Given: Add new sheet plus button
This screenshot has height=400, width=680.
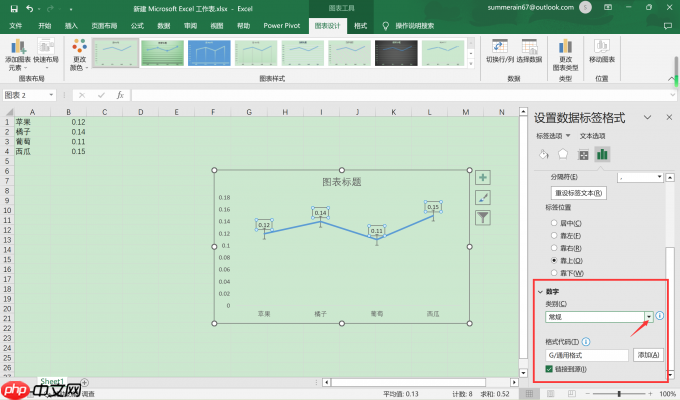Looking at the screenshot, I should tap(85, 383).
